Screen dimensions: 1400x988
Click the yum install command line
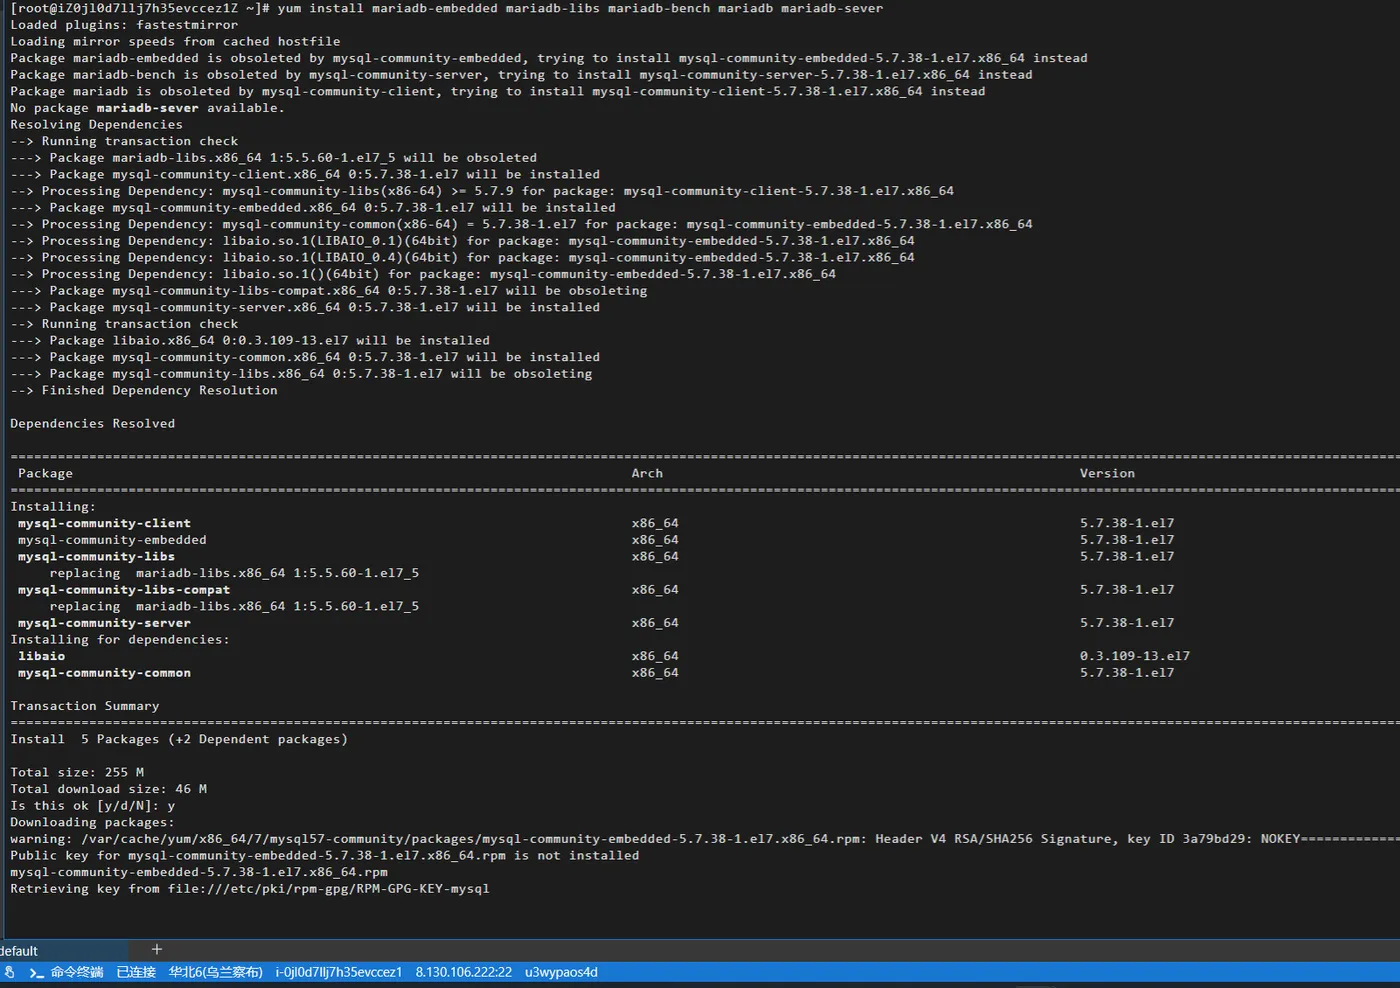click(x=446, y=8)
